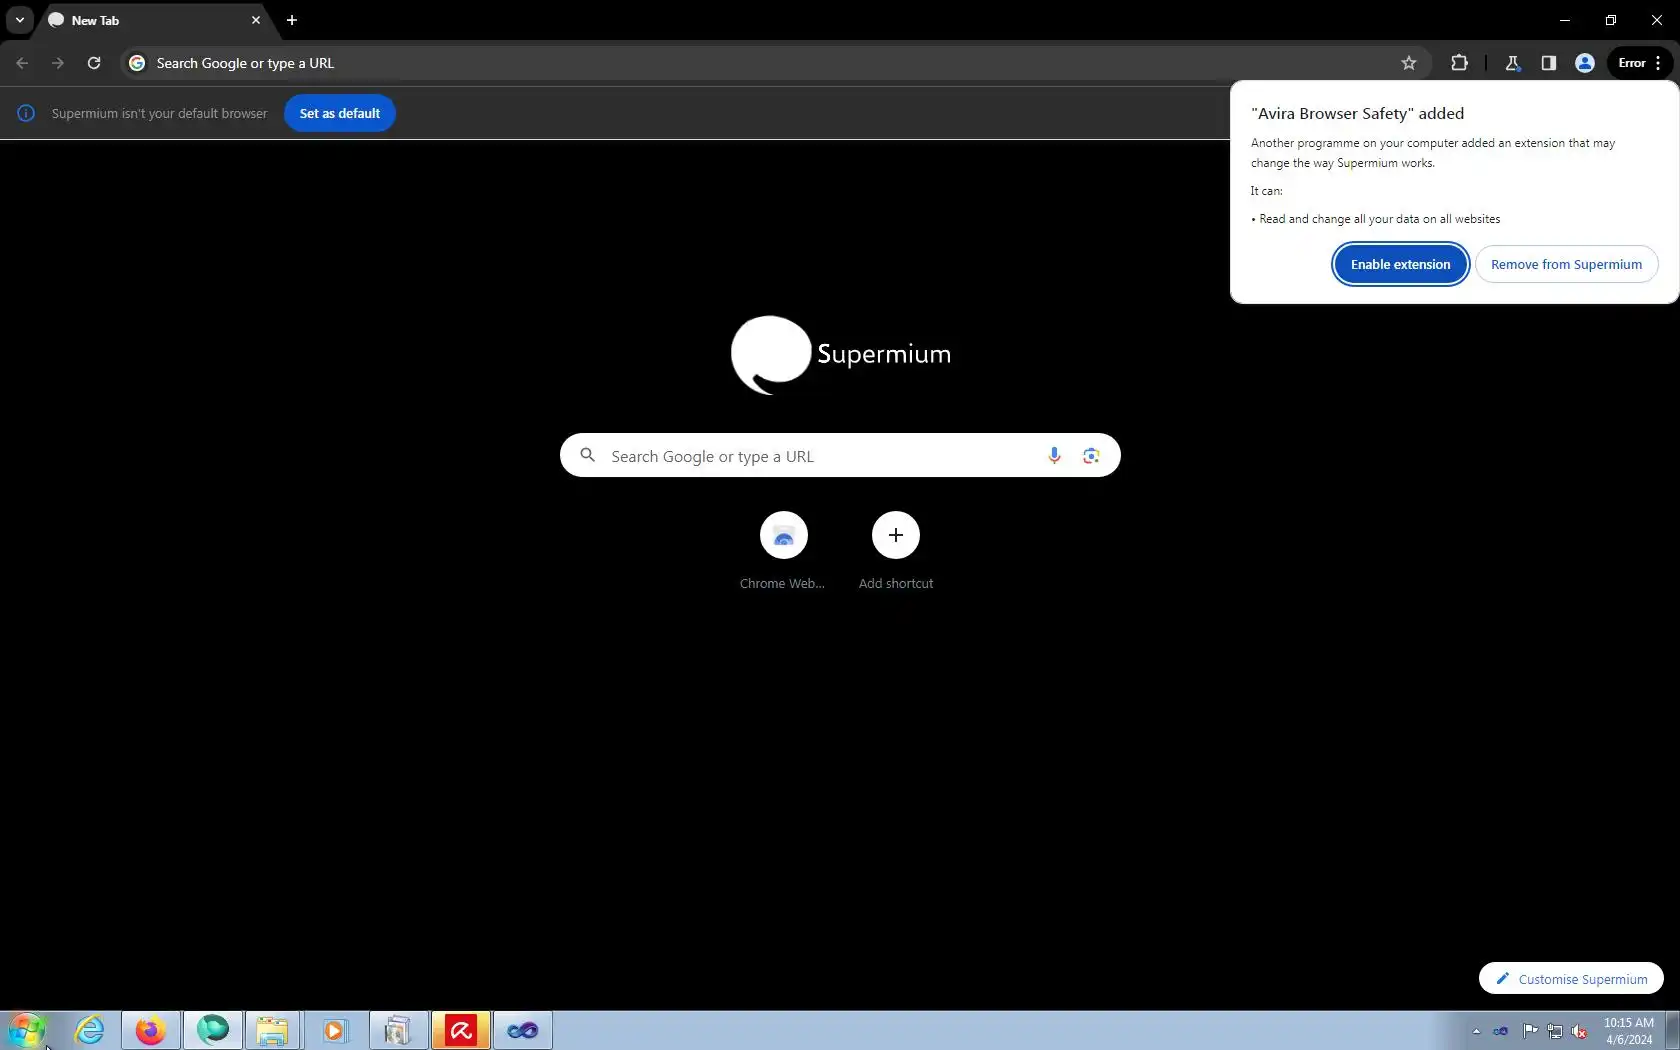
Task: Search by image with the lens icon
Action: click(1091, 456)
